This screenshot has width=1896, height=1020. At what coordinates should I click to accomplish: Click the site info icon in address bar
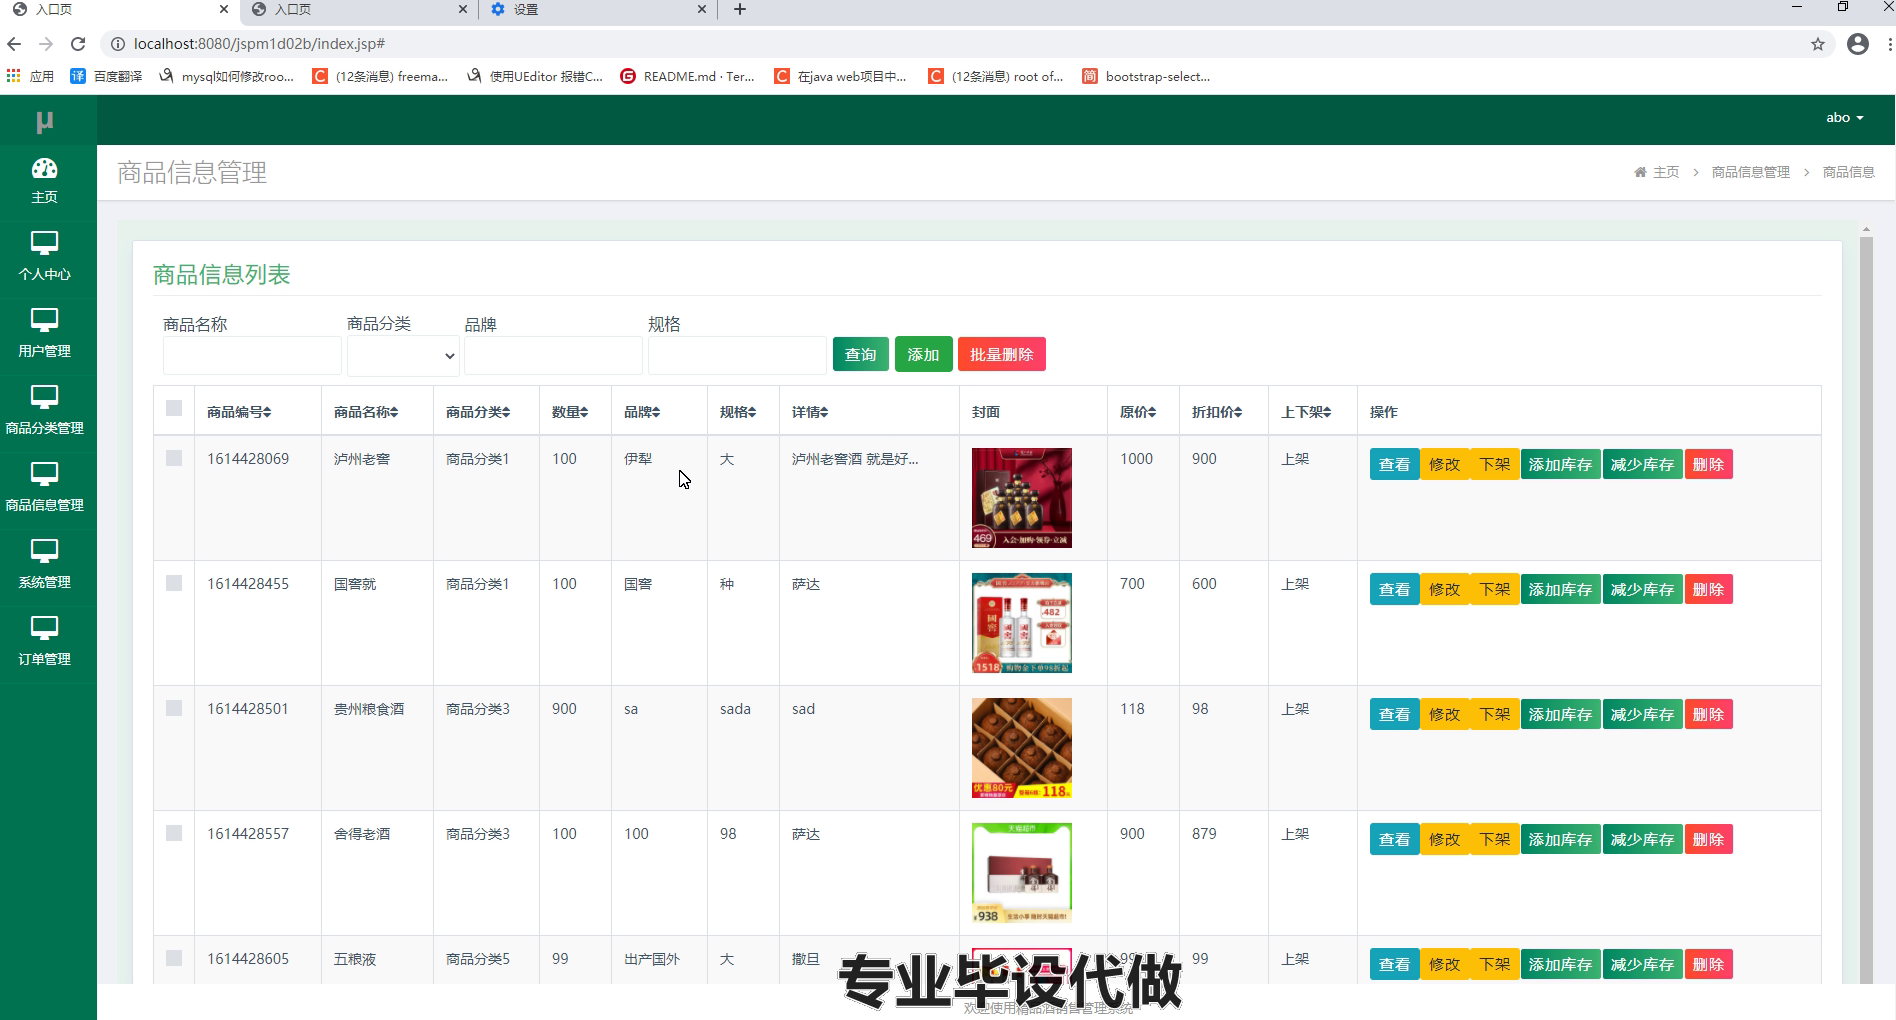[x=117, y=44]
